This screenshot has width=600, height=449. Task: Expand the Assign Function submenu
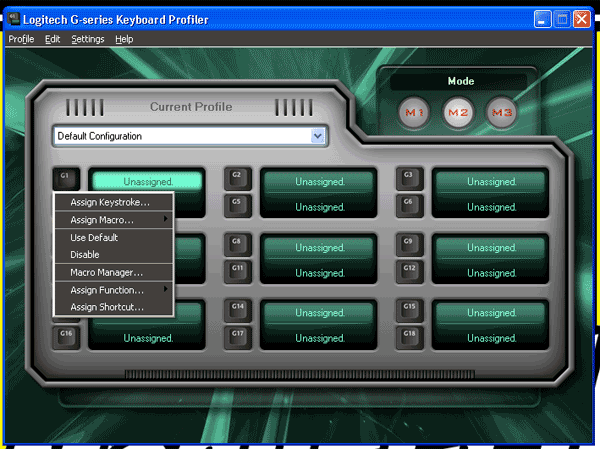114,290
